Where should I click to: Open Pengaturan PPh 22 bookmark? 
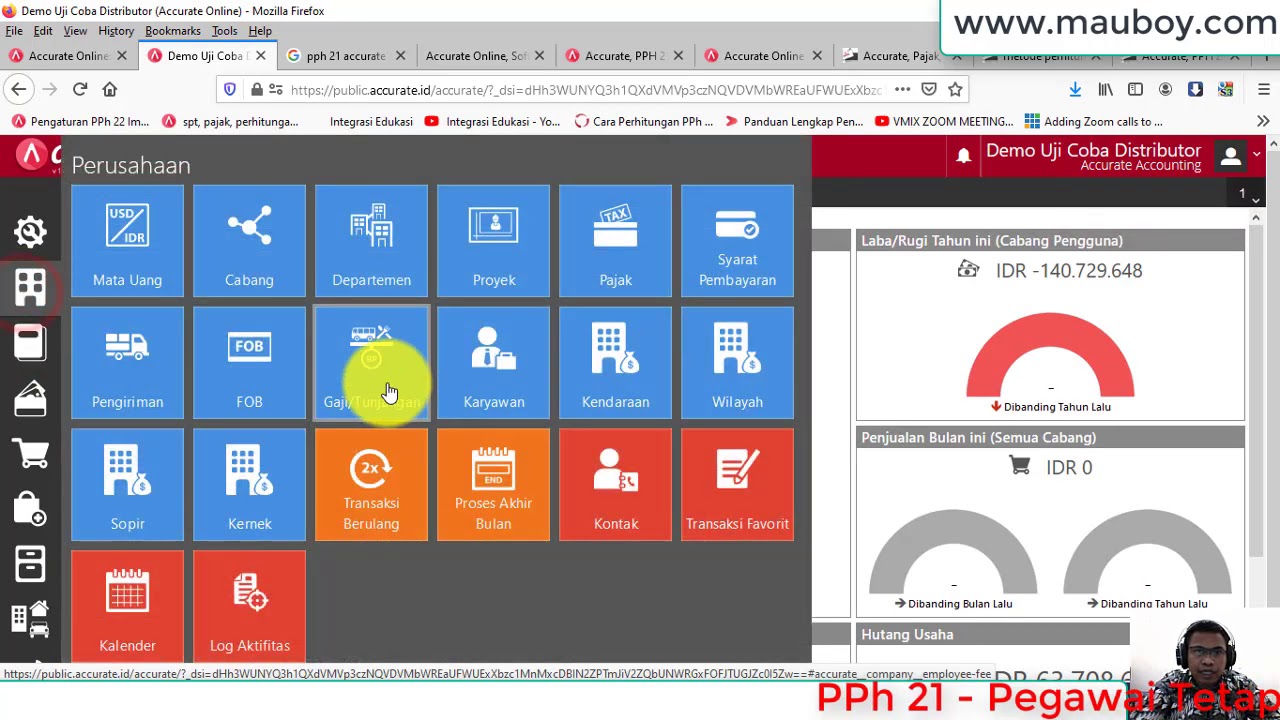[x=80, y=121]
